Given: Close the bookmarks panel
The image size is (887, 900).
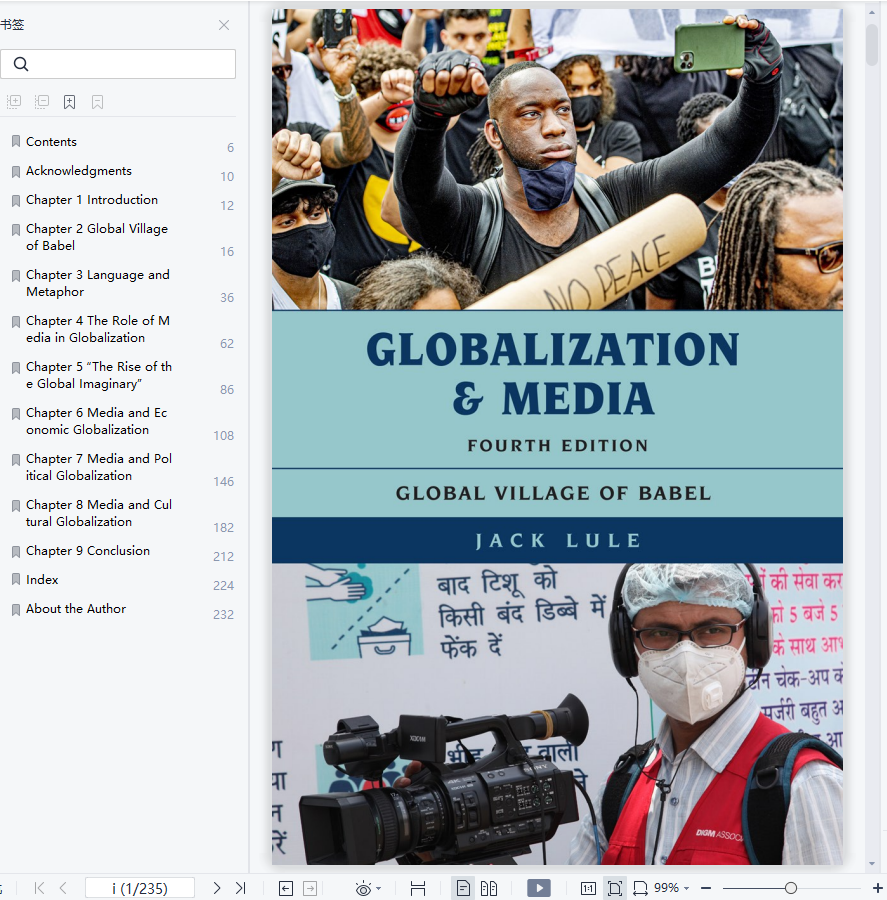Looking at the screenshot, I should point(224,25).
